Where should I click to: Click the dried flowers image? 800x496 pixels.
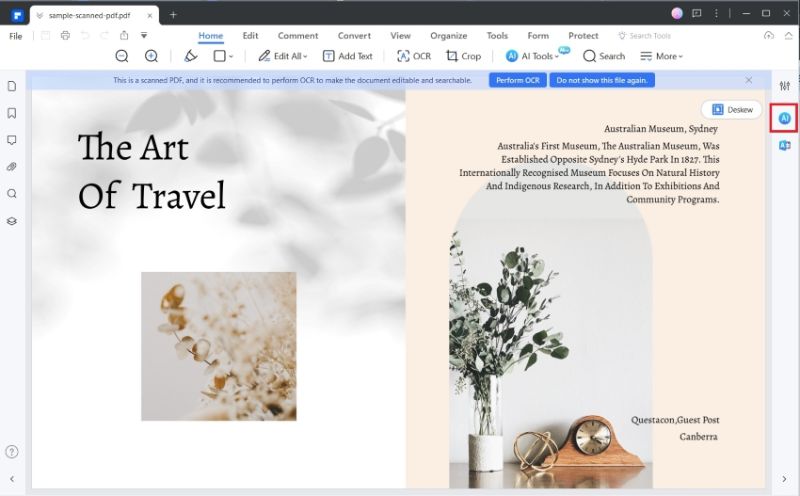(219, 346)
